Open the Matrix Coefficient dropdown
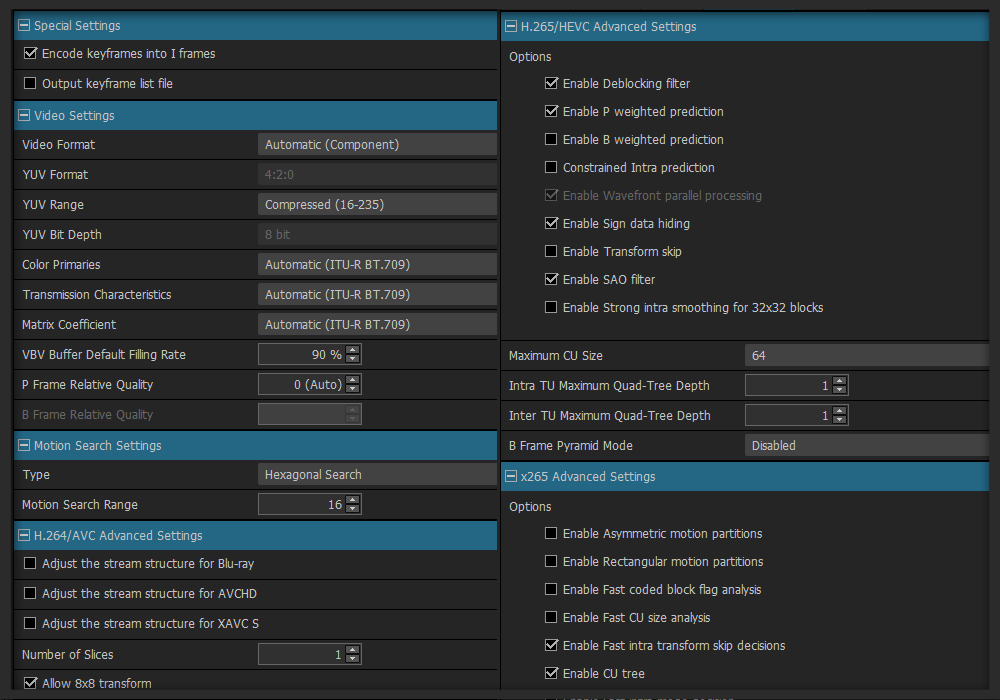 377,324
